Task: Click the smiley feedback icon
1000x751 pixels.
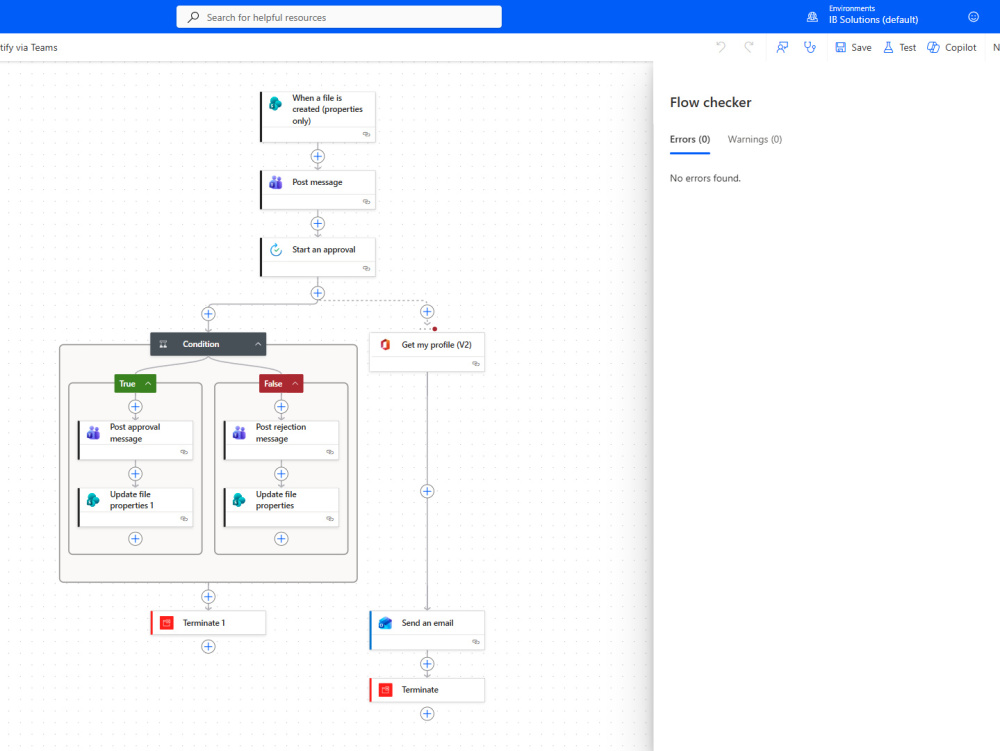Action: [973, 17]
